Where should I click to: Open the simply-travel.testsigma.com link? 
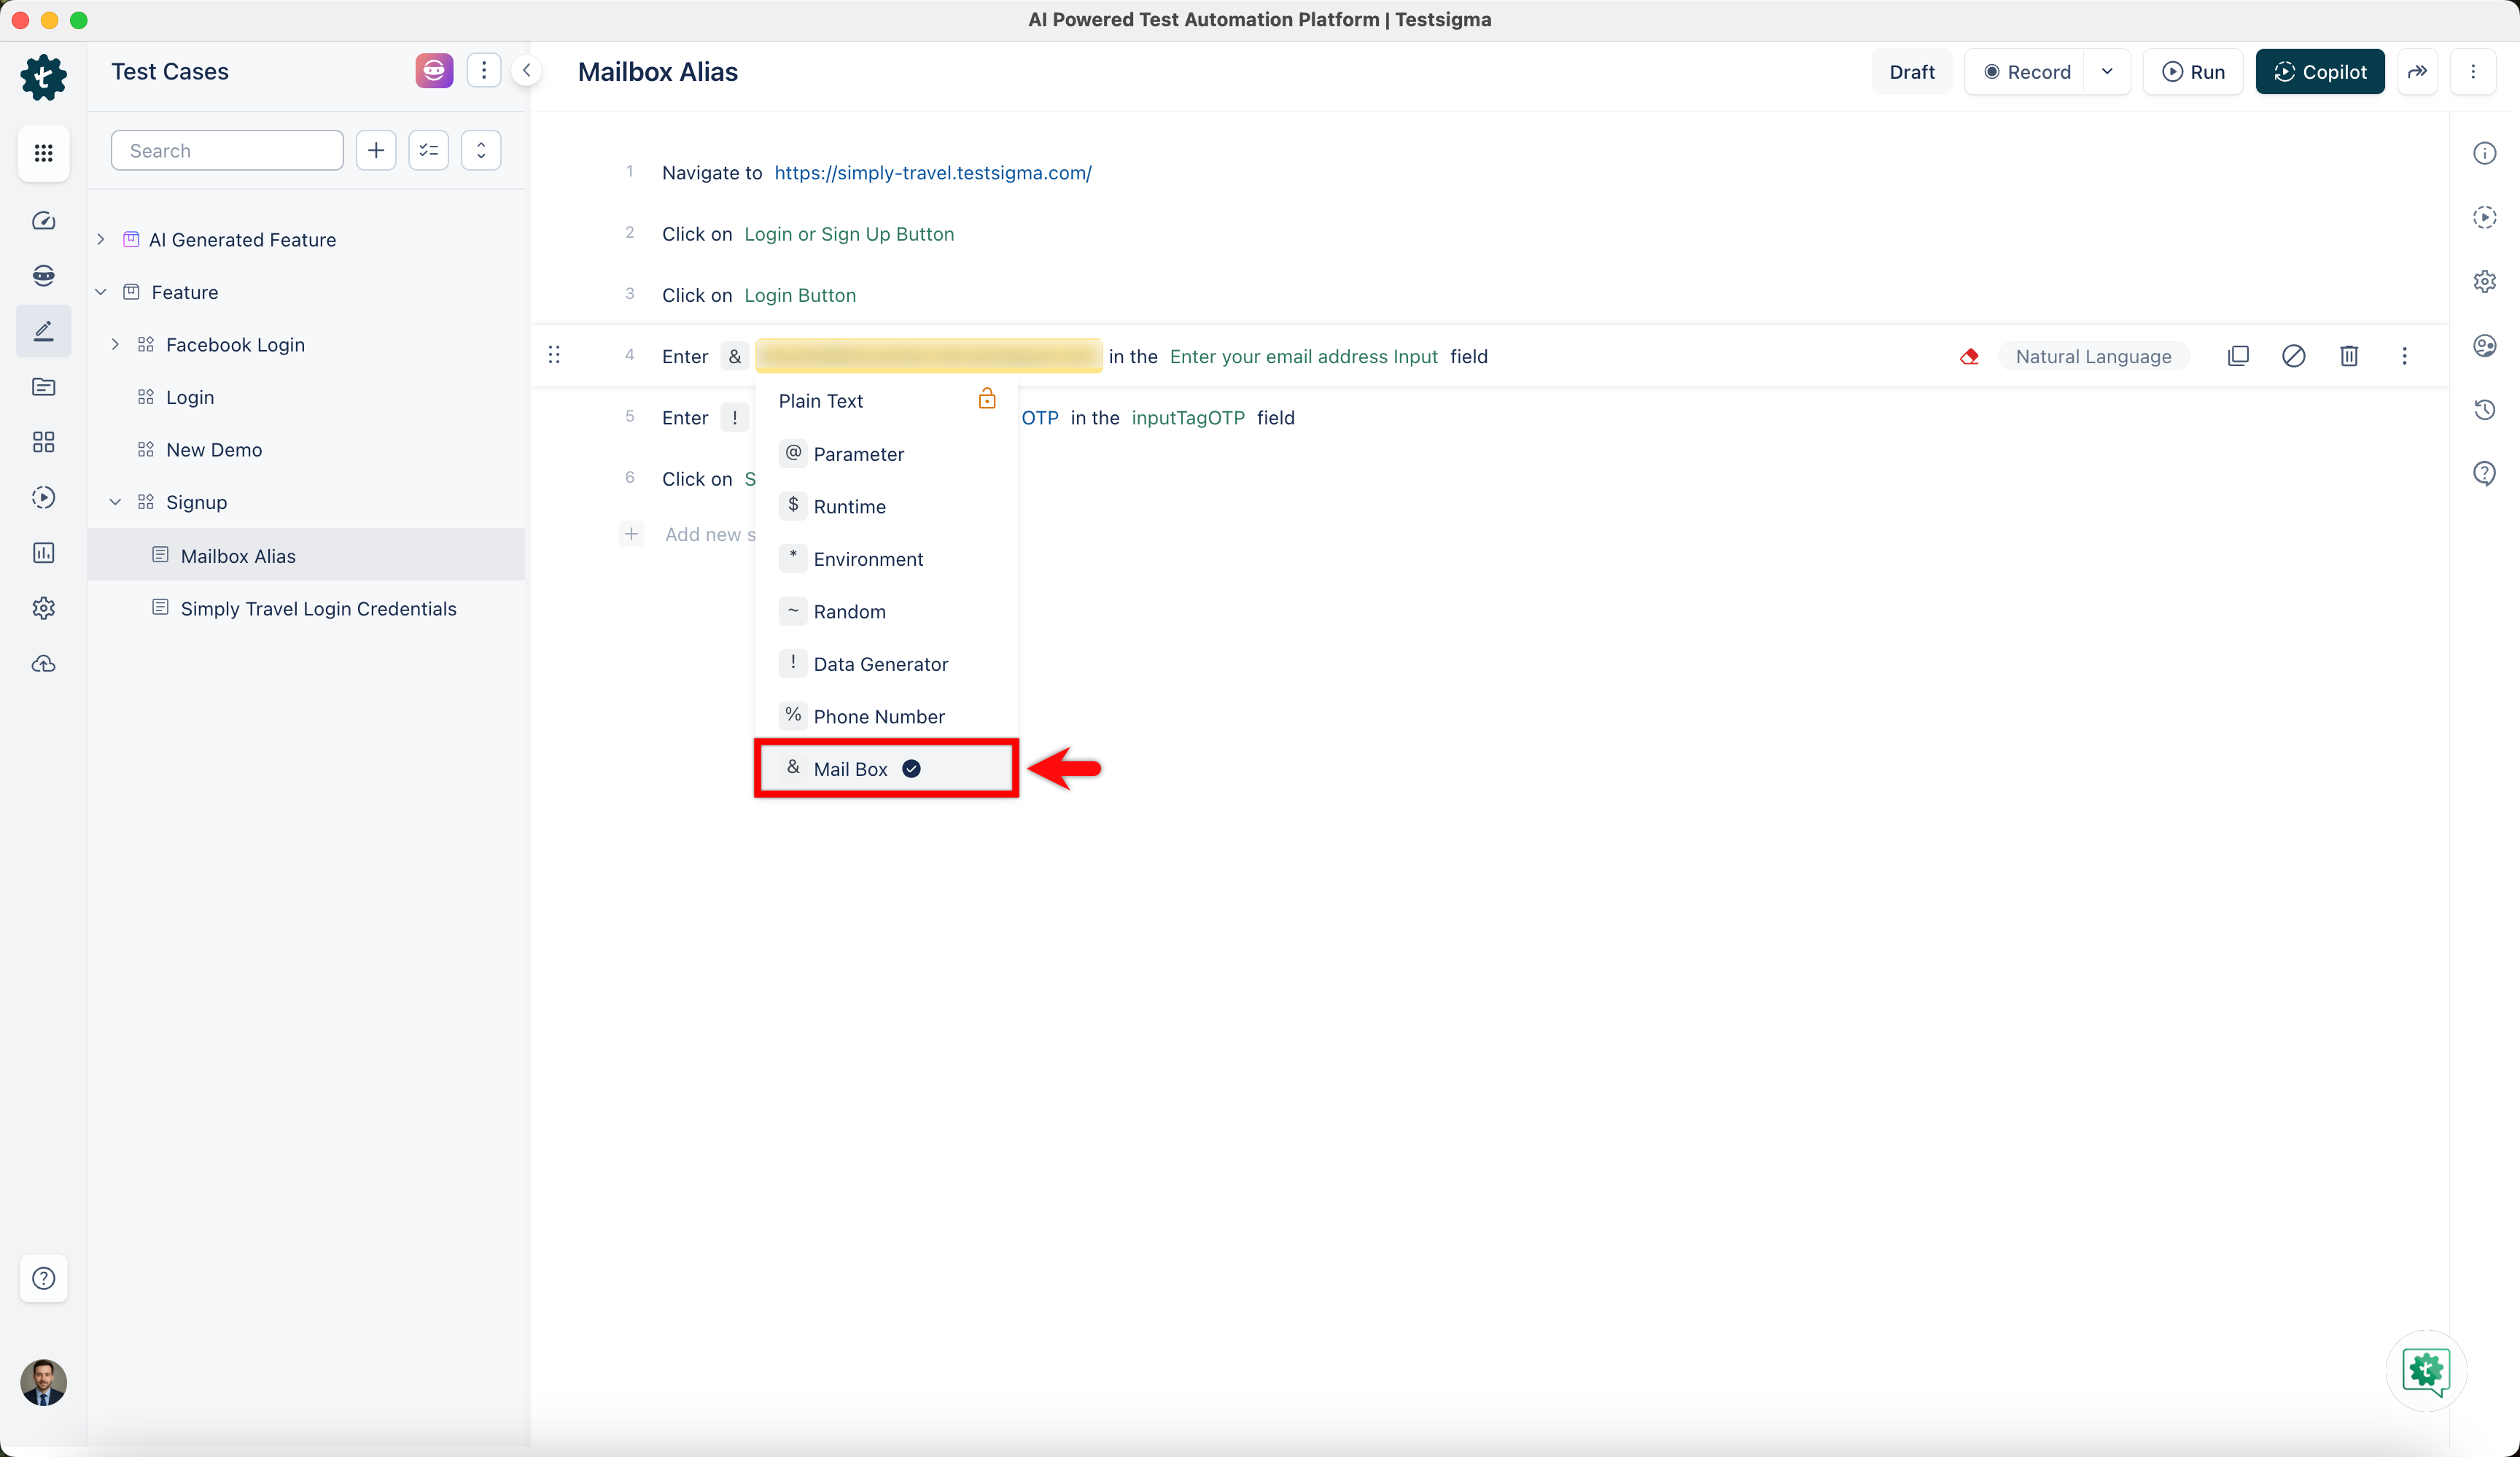click(932, 172)
